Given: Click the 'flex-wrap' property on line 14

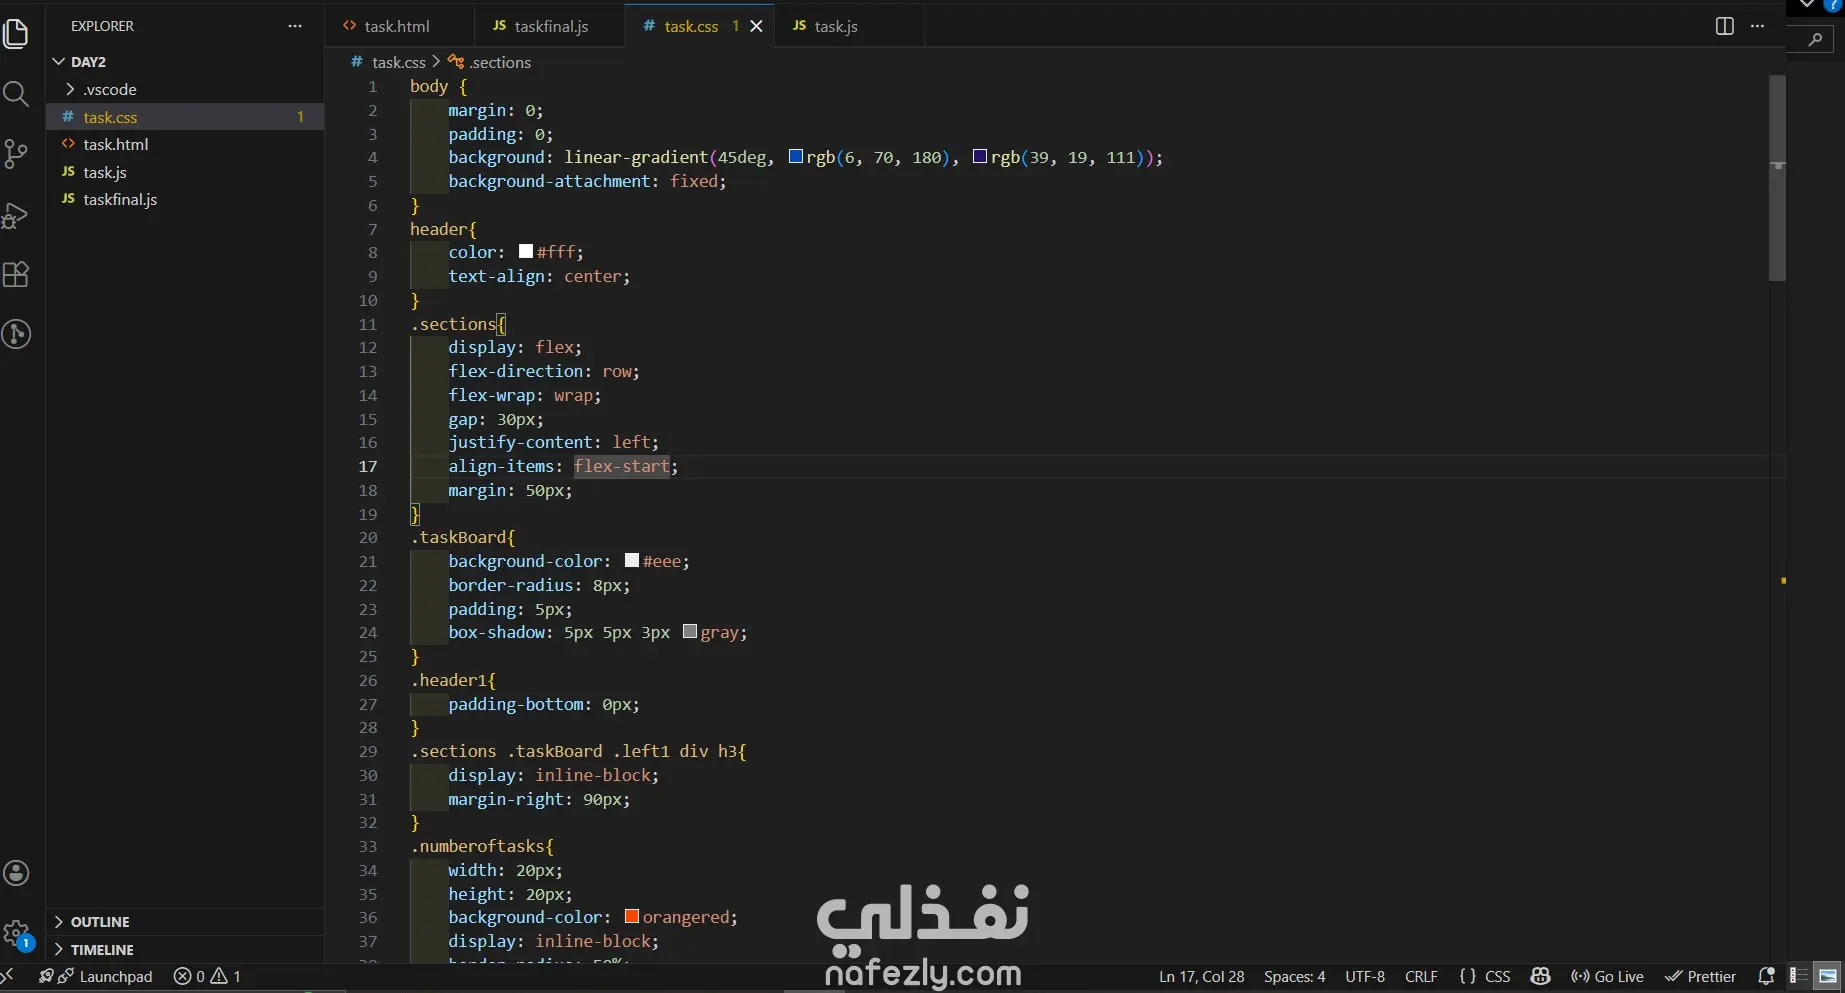Looking at the screenshot, I should point(491,395).
